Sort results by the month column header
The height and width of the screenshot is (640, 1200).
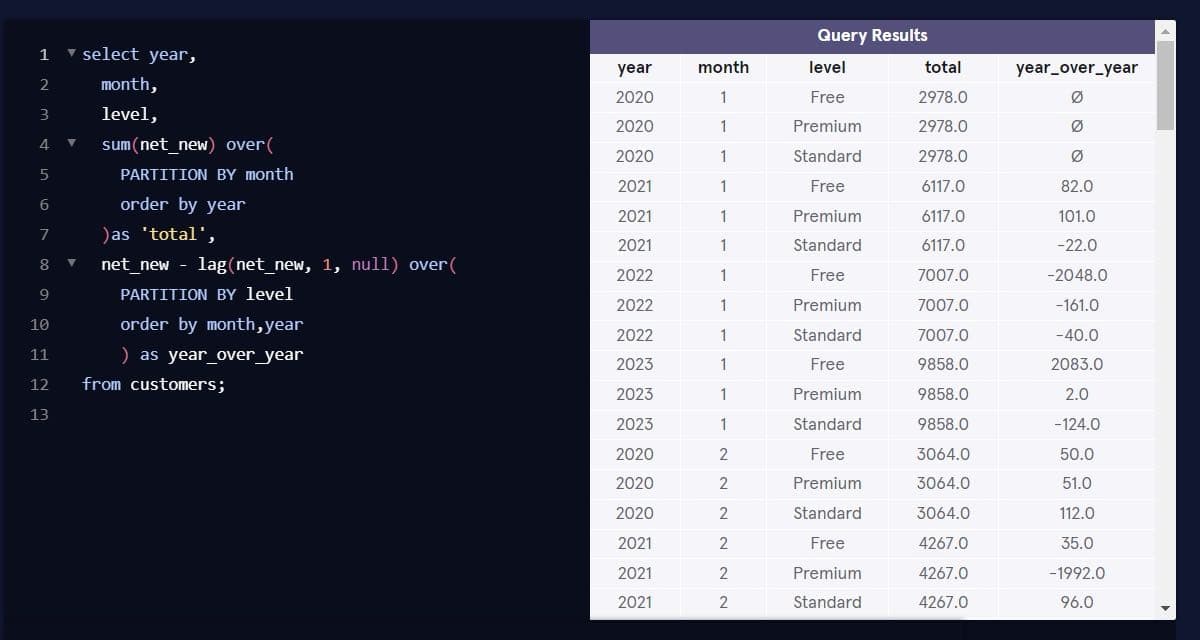(x=723, y=67)
